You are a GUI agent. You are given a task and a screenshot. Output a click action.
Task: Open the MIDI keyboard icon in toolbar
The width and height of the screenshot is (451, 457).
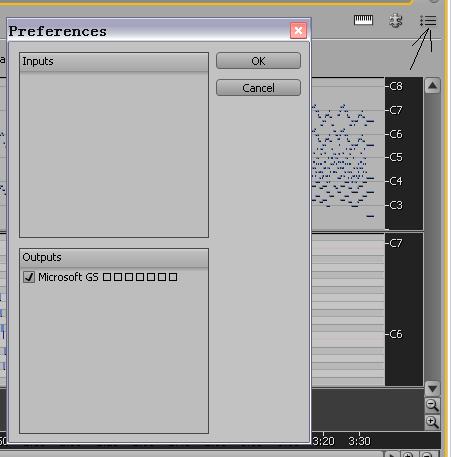click(x=363, y=20)
